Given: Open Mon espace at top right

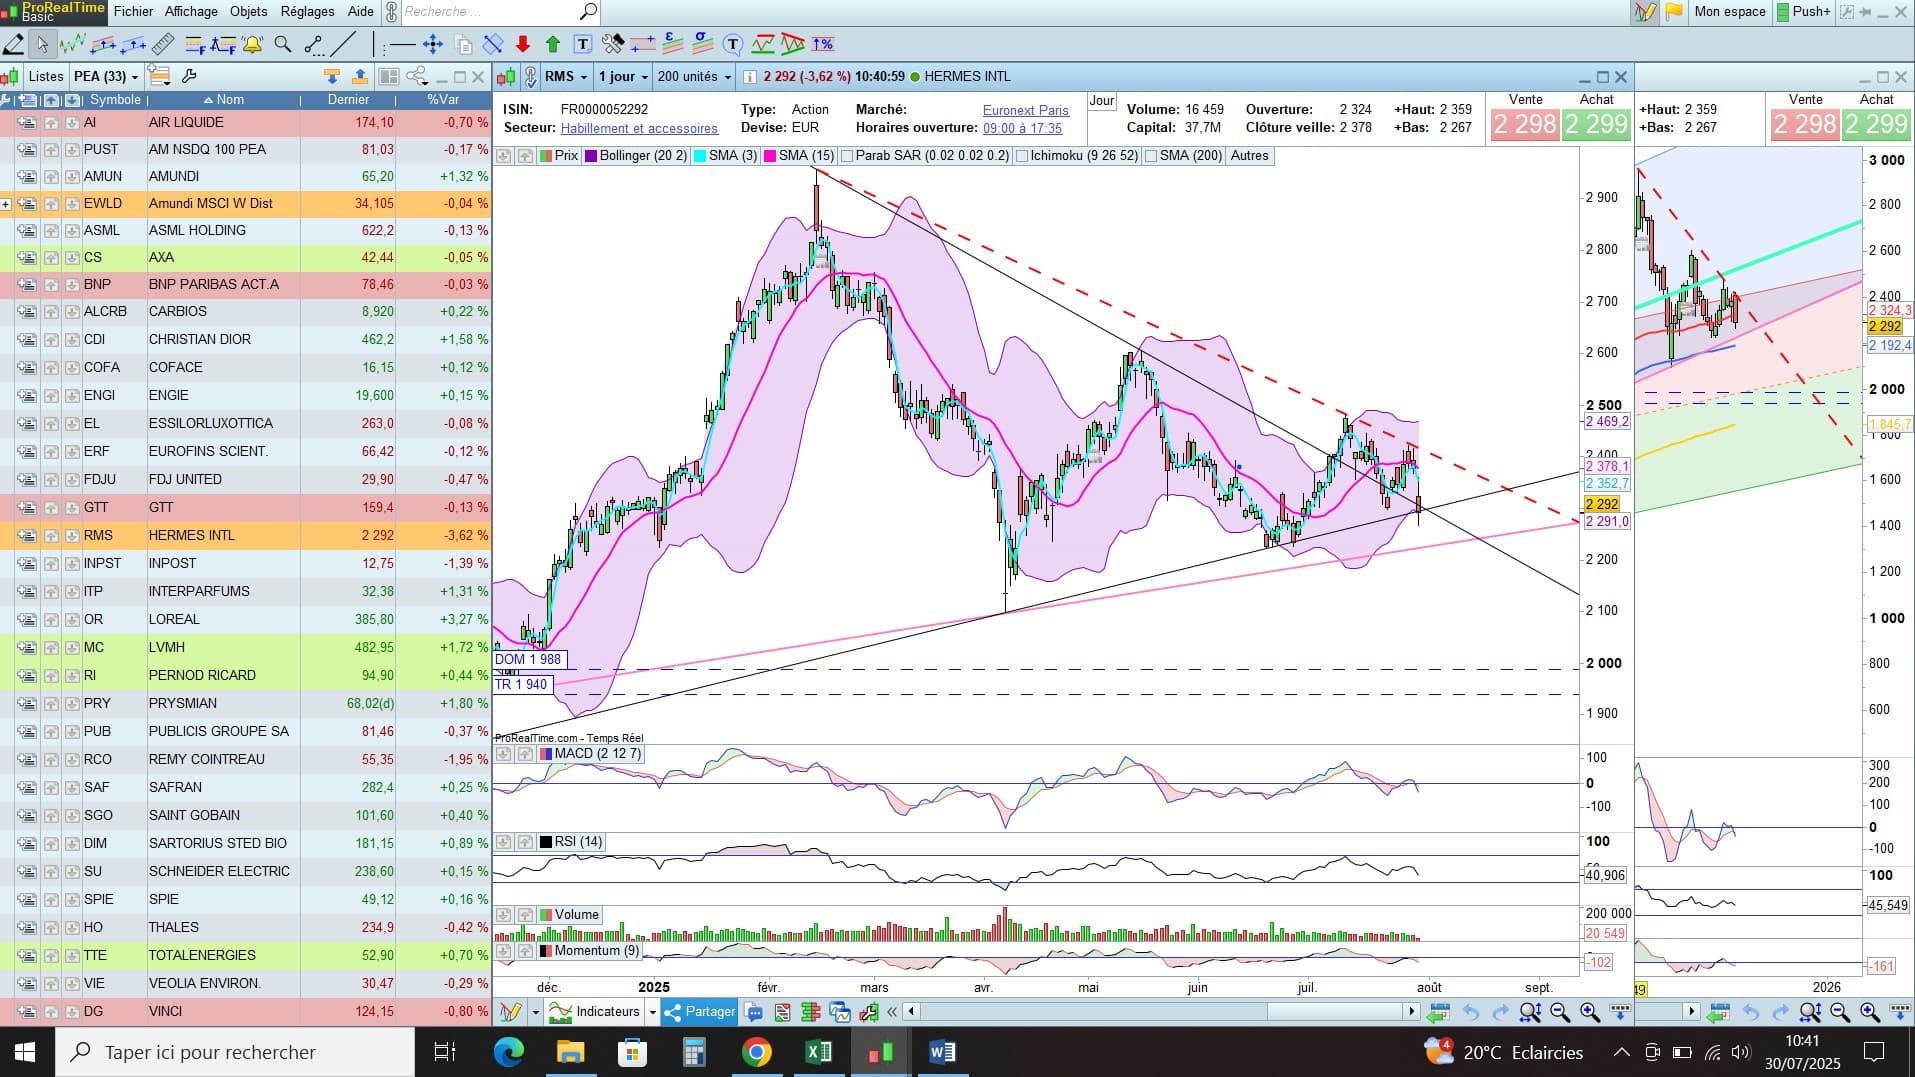Looking at the screenshot, I should [1730, 12].
